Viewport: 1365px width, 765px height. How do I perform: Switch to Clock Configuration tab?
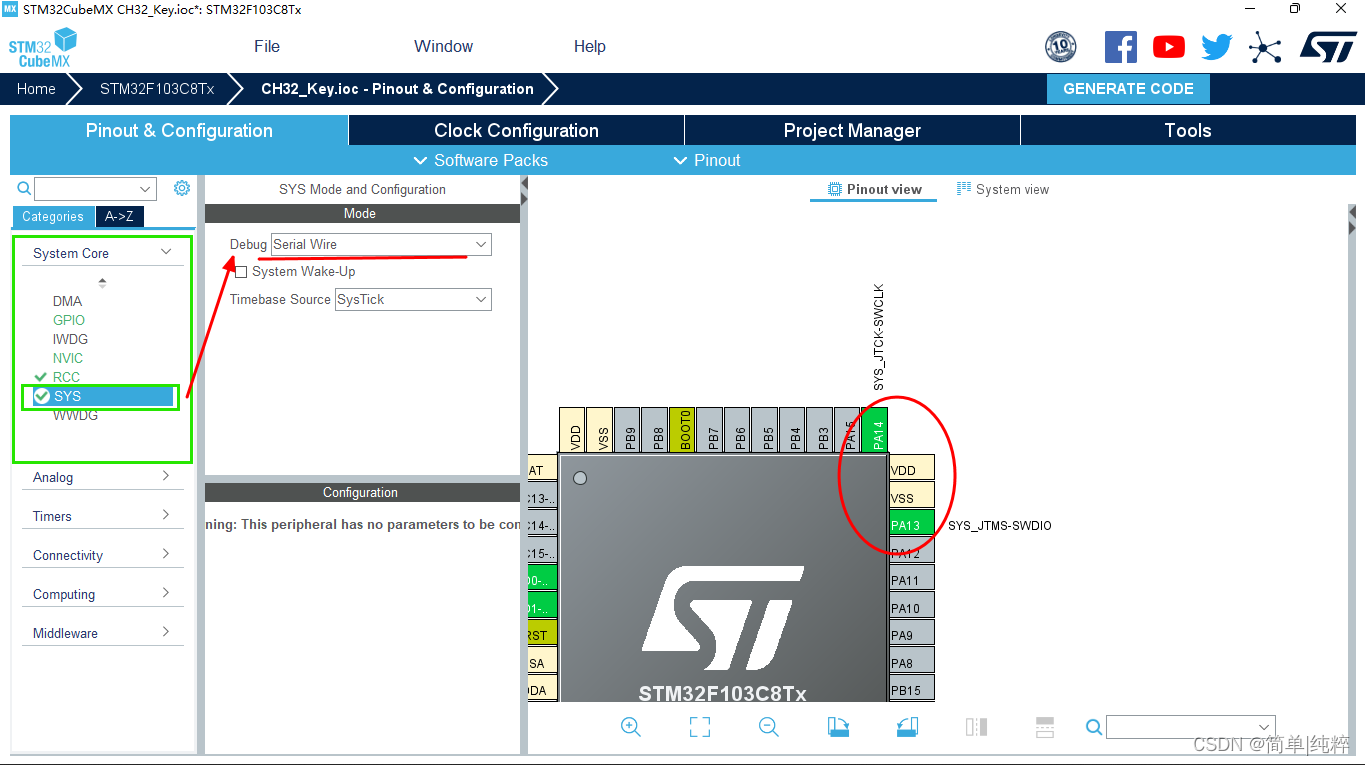pos(516,130)
